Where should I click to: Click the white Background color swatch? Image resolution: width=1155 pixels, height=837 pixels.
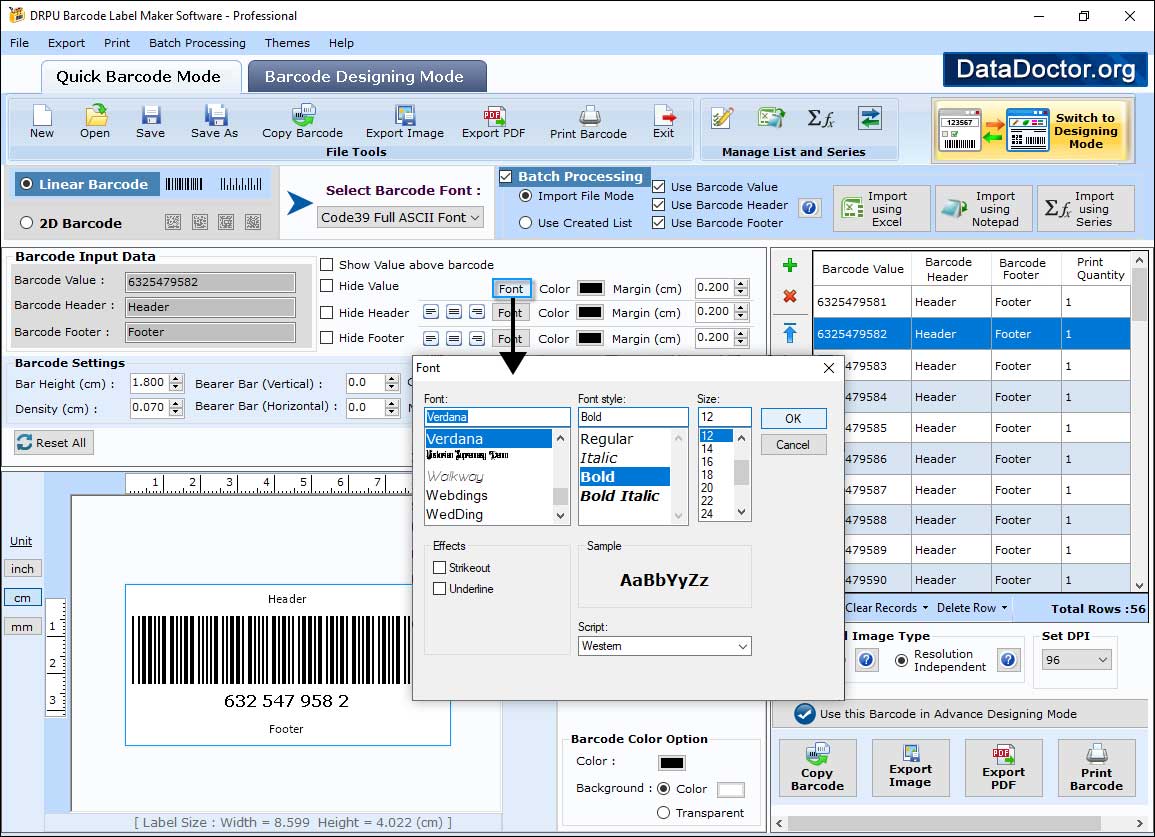731,790
